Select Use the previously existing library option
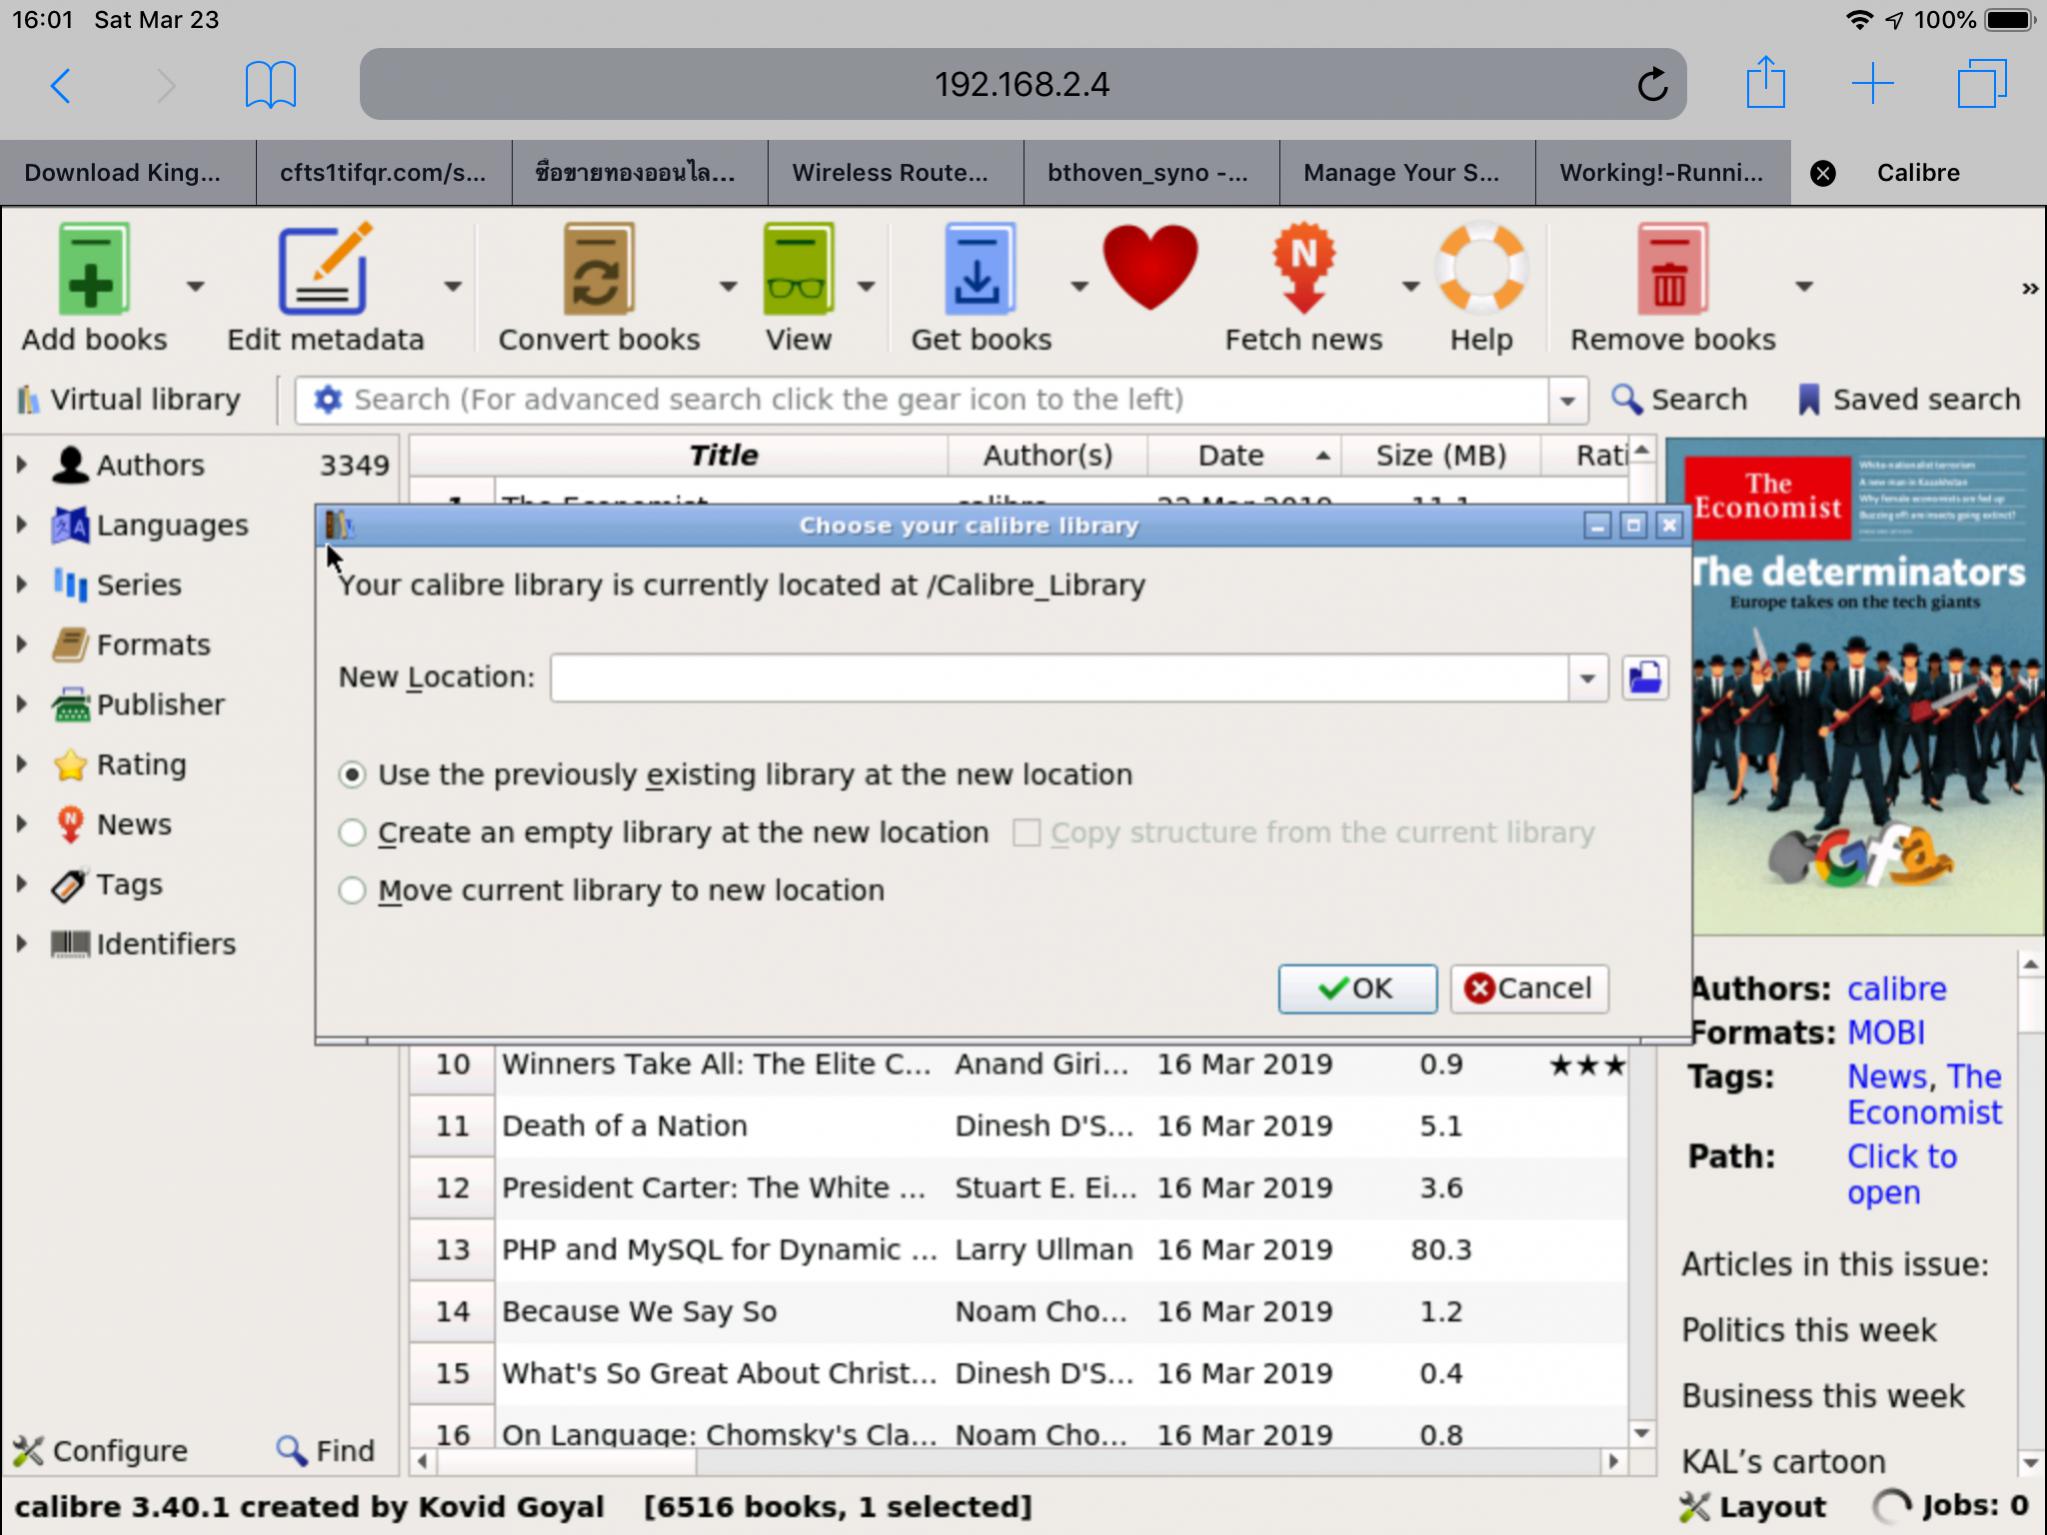 pos(352,775)
